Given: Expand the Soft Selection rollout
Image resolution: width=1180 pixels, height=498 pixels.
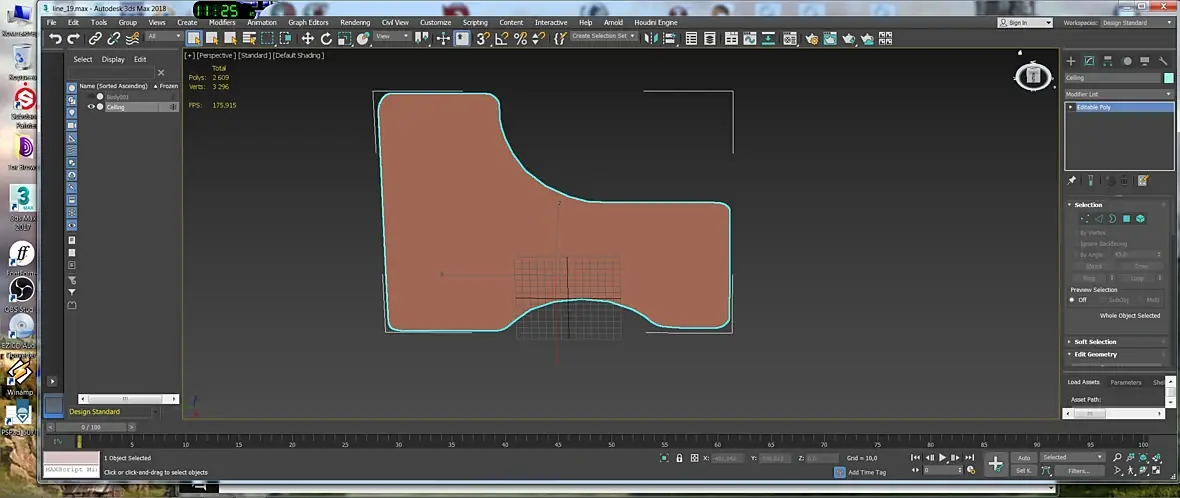Looking at the screenshot, I should tap(1095, 341).
